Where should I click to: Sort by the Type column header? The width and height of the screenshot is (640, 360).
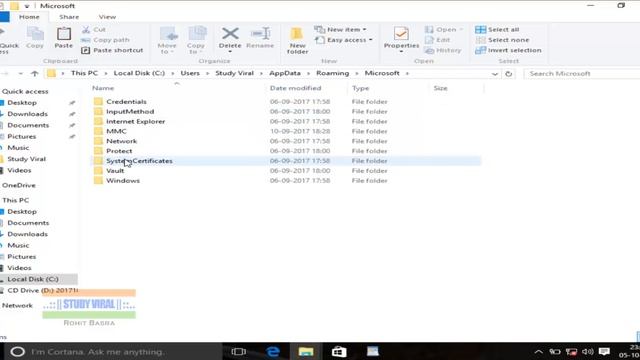[360, 88]
